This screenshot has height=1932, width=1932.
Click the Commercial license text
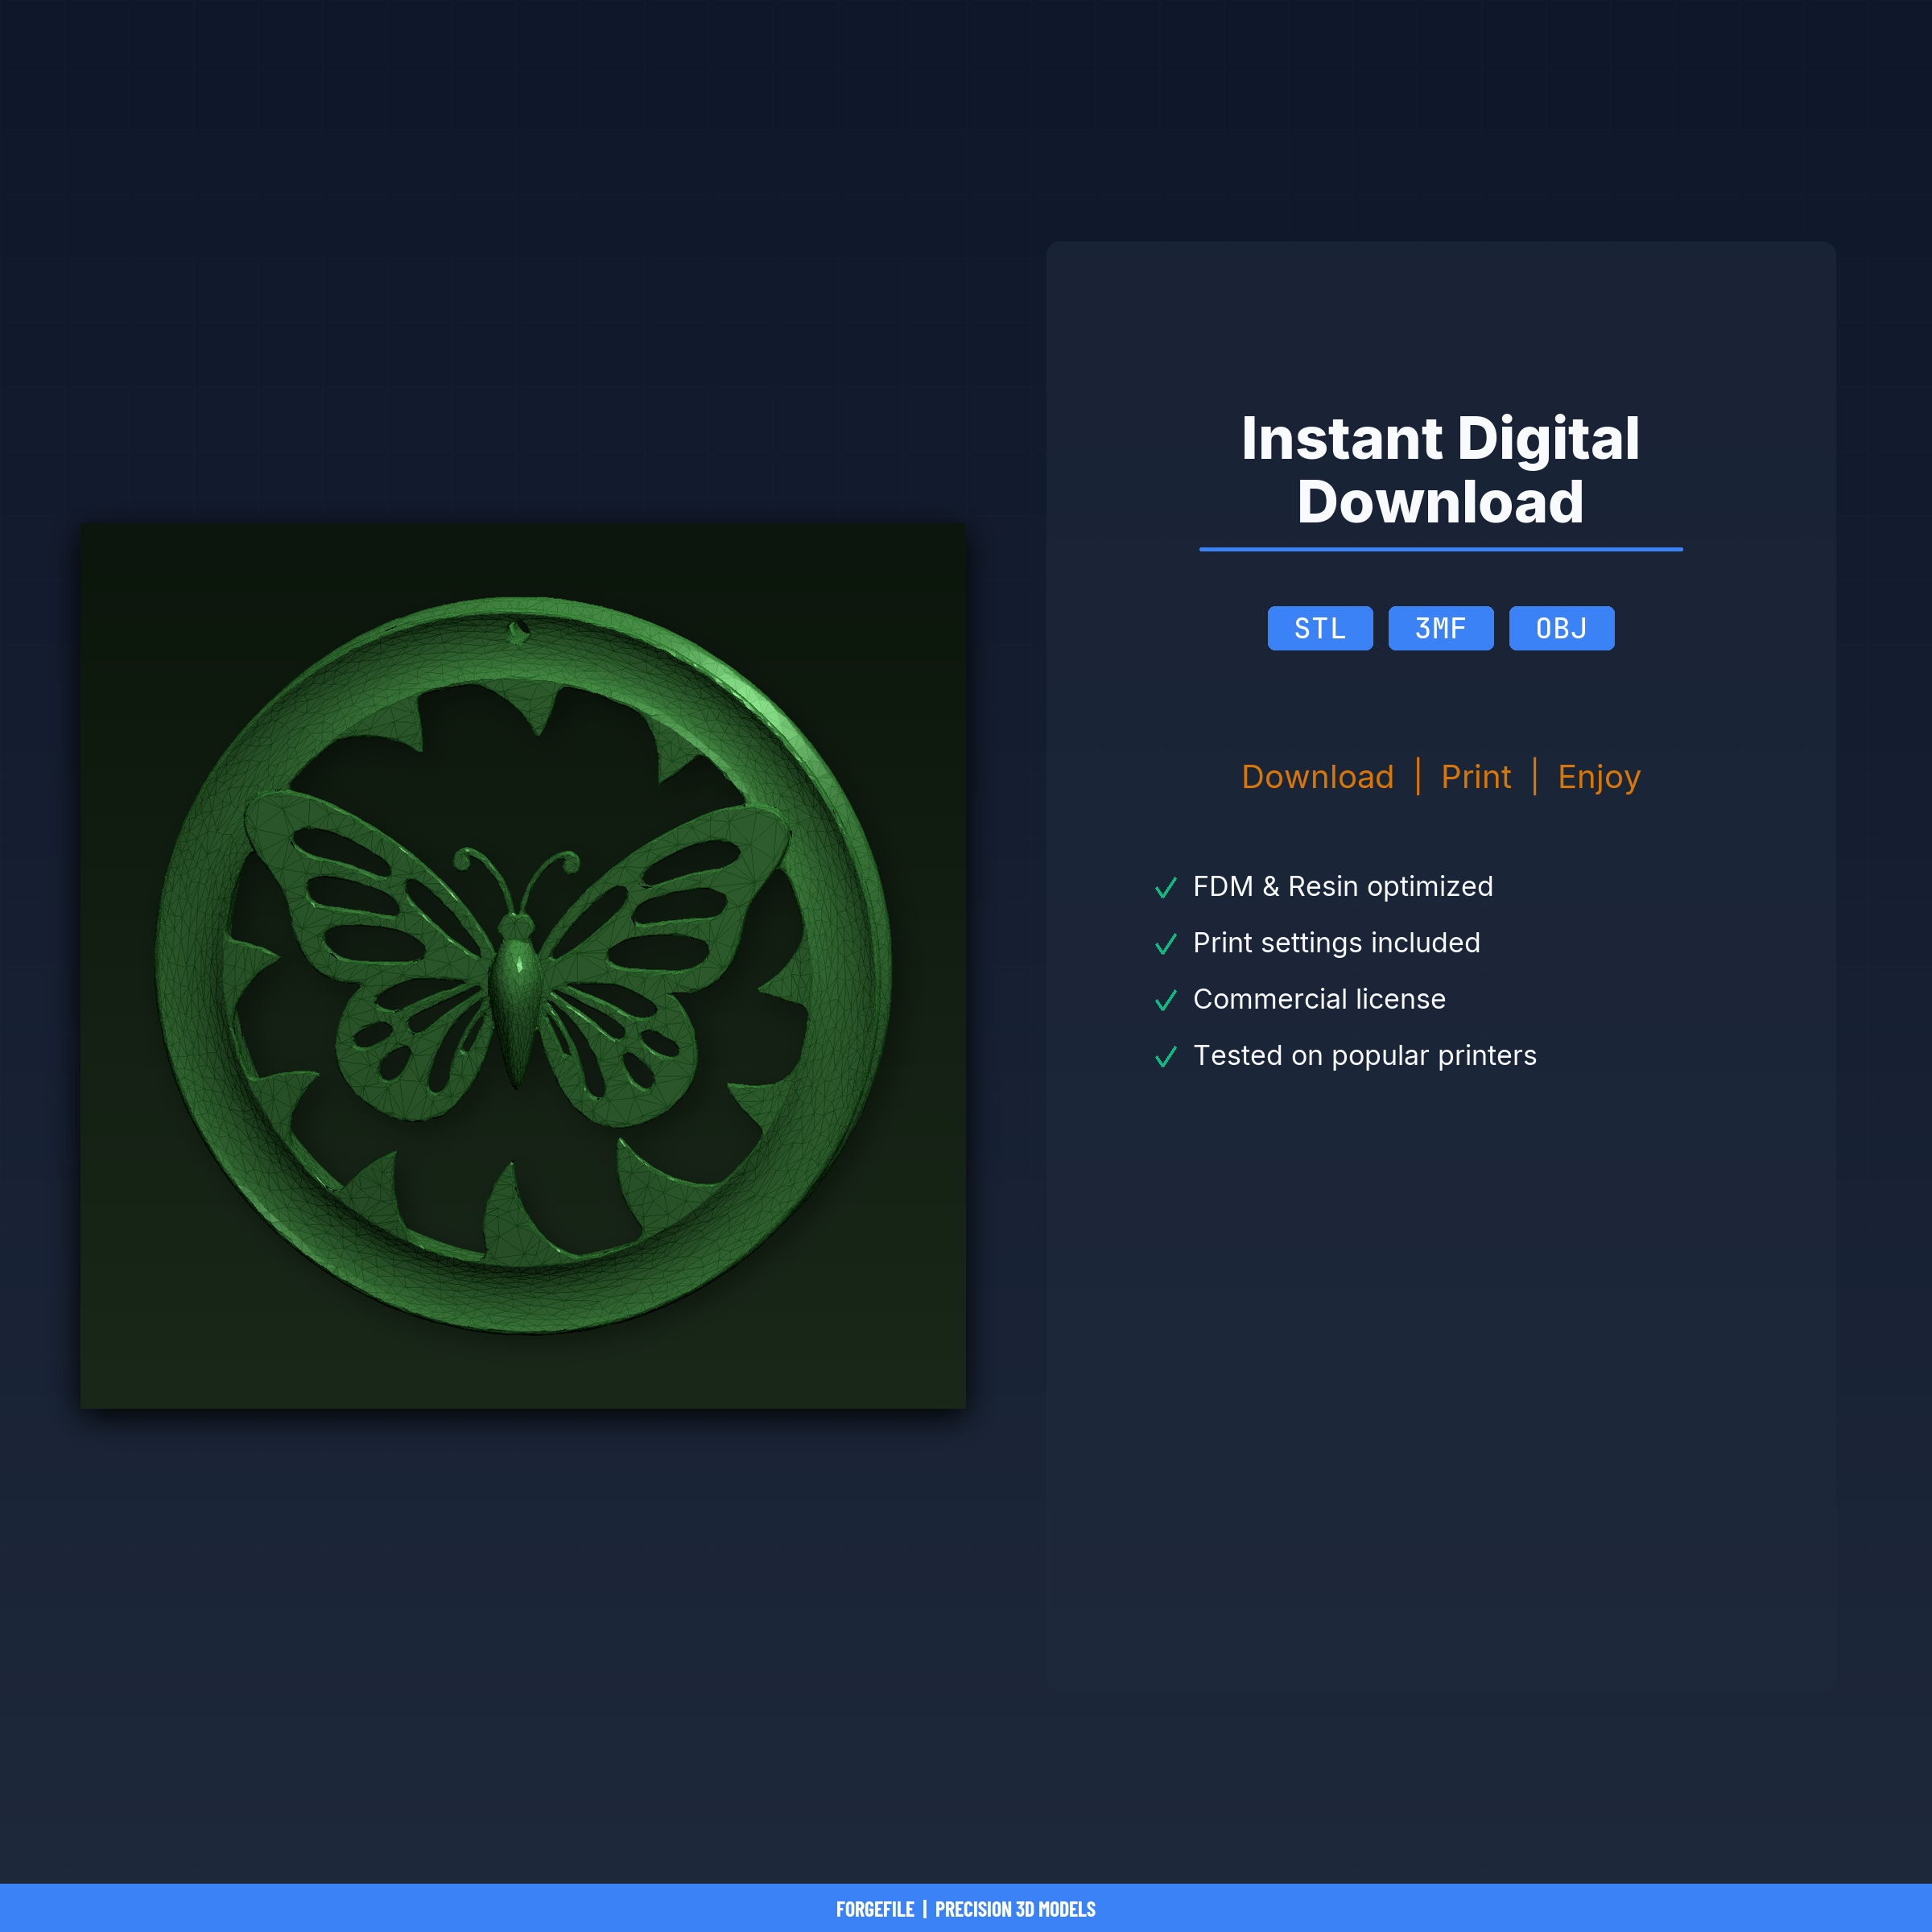[x=1319, y=999]
